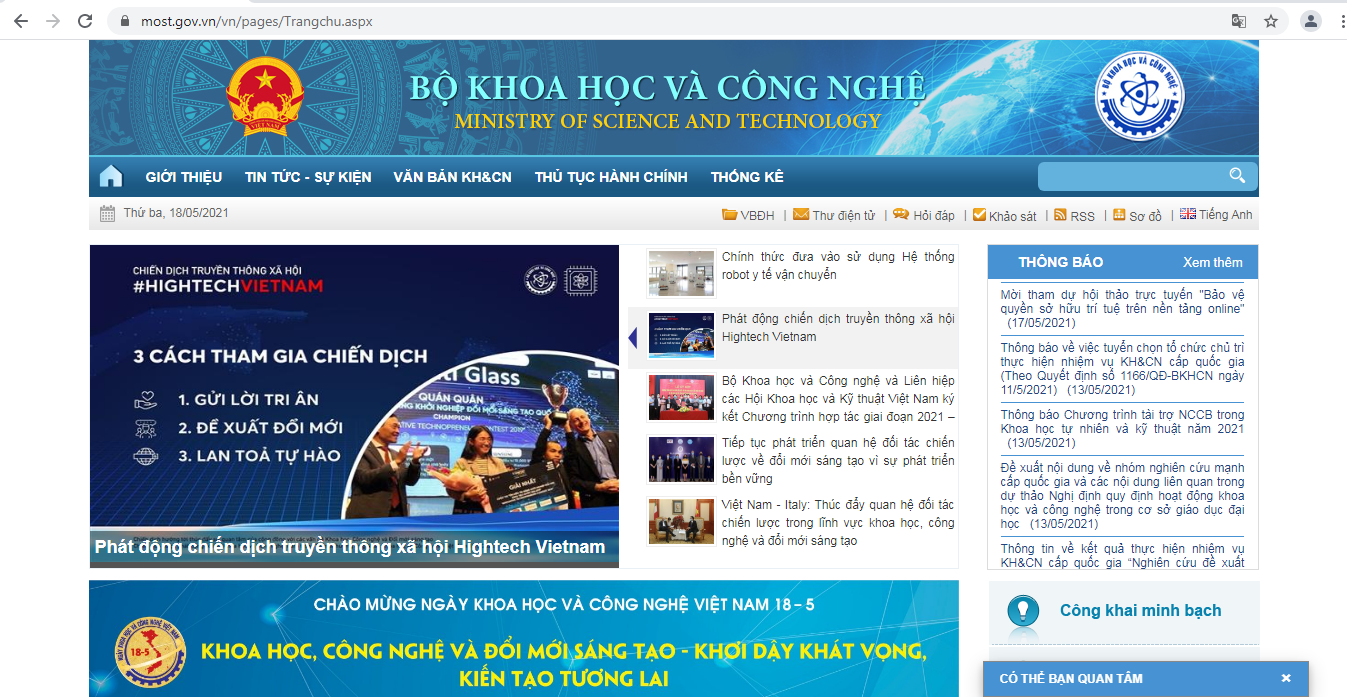Reload the page with the refresh icon
1347x697 pixels.
click(85, 21)
